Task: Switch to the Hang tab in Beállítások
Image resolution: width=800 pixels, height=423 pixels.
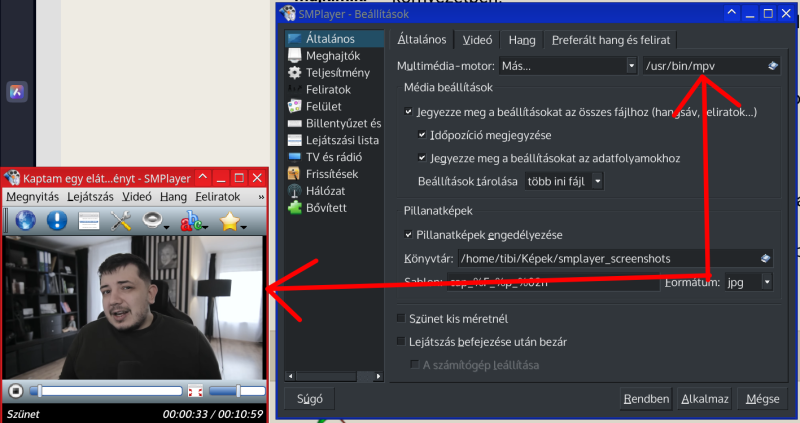Action: click(x=522, y=40)
